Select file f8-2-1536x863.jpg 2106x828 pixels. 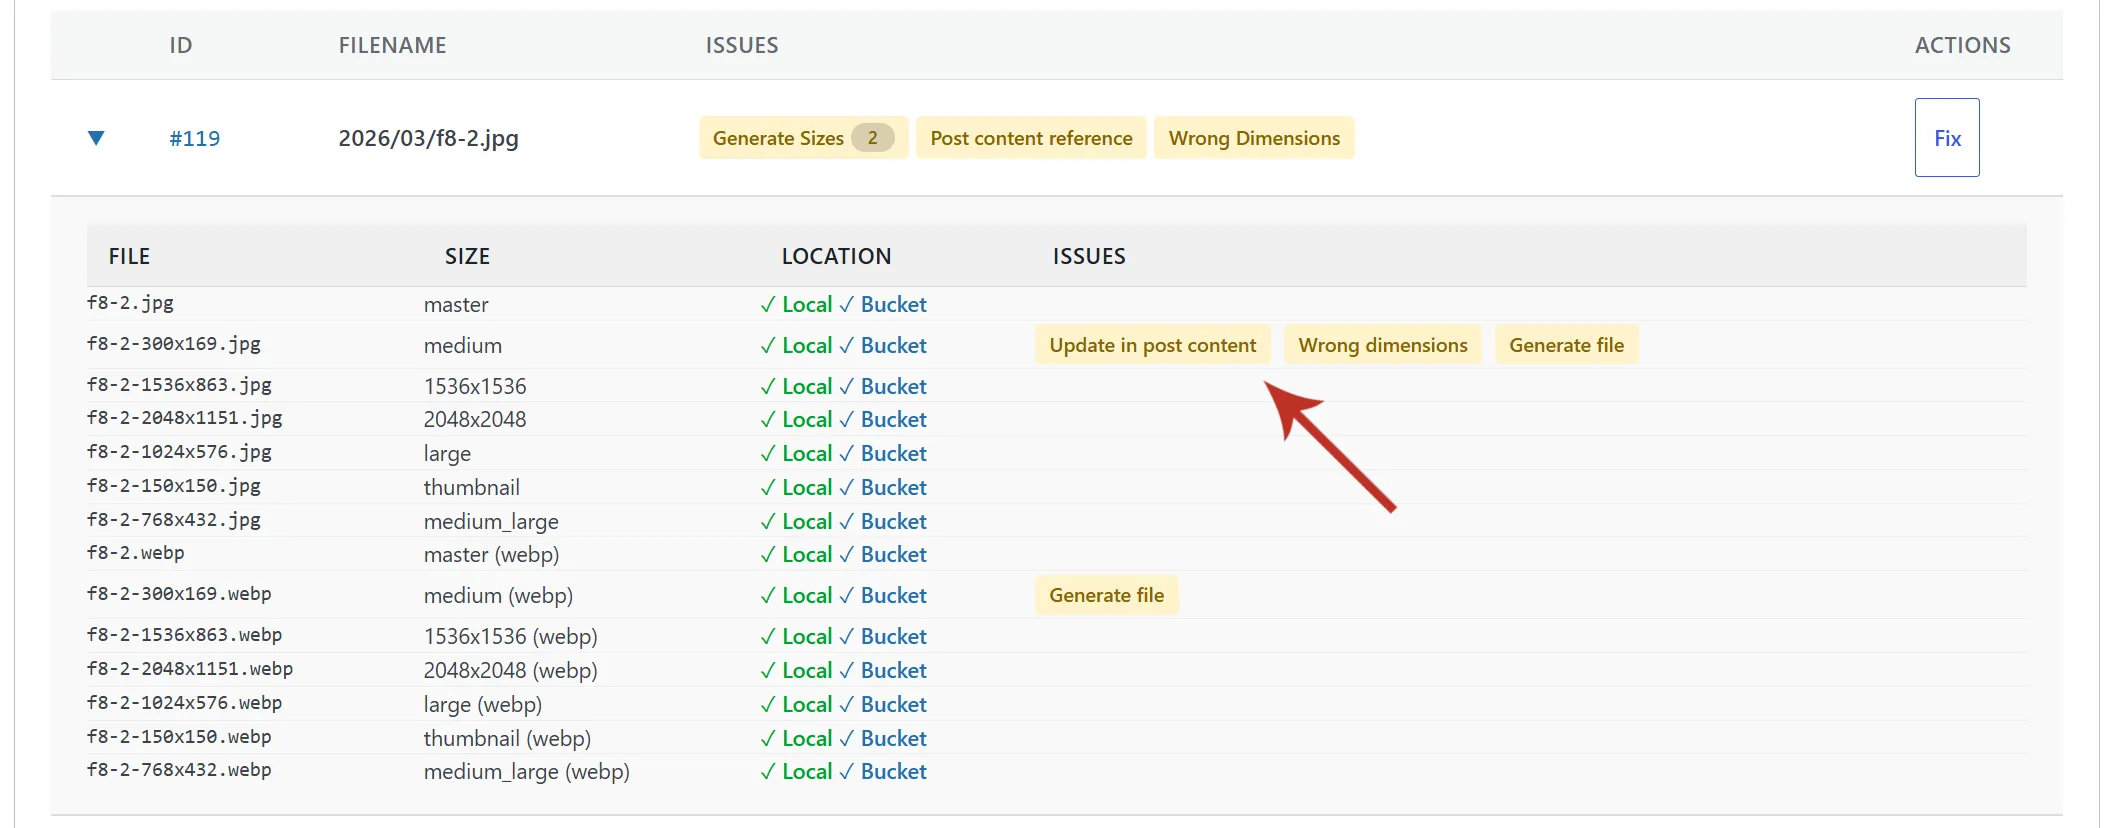coord(179,385)
